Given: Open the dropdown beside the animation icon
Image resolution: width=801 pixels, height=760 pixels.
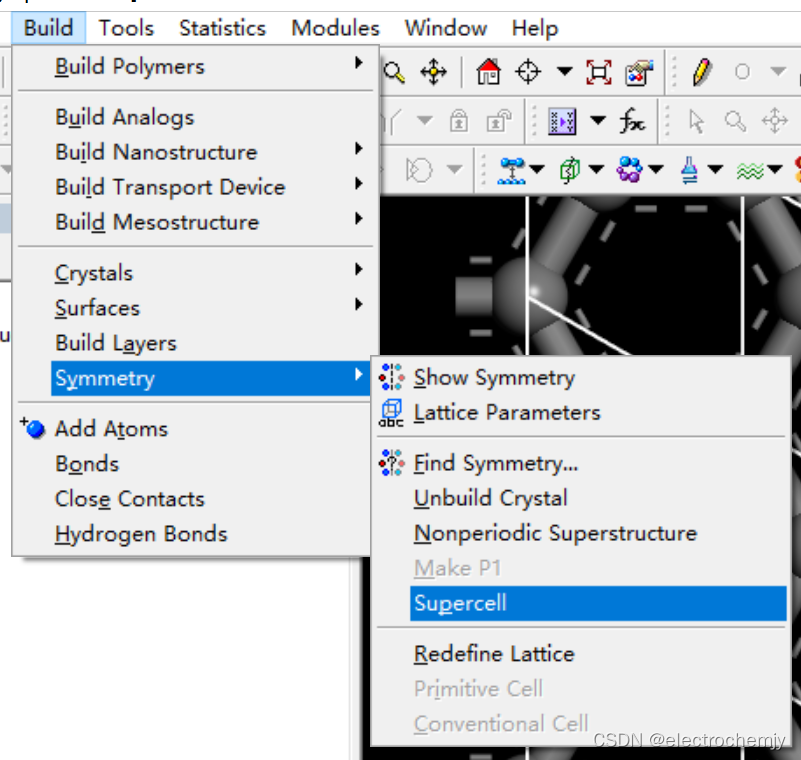Looking at the screenshot, I should click(x=598, y=121).
